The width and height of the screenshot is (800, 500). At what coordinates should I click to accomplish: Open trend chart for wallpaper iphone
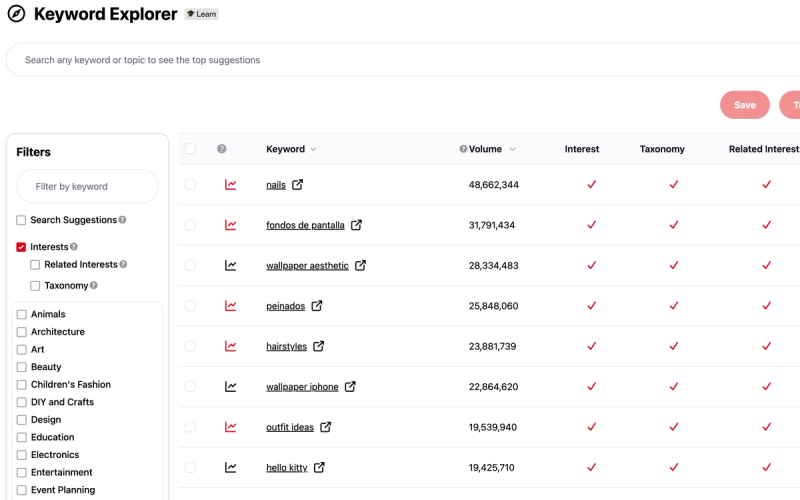231,387
